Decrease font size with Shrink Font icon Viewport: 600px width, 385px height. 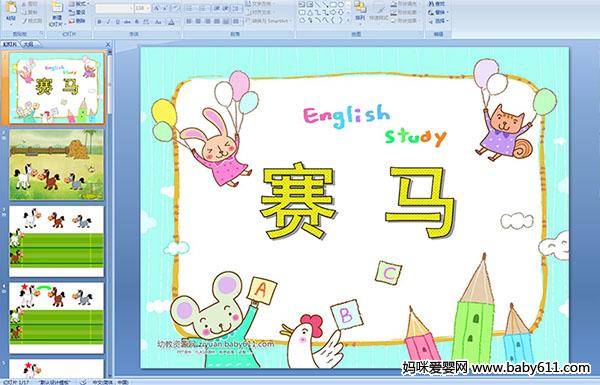coord(165,8)
